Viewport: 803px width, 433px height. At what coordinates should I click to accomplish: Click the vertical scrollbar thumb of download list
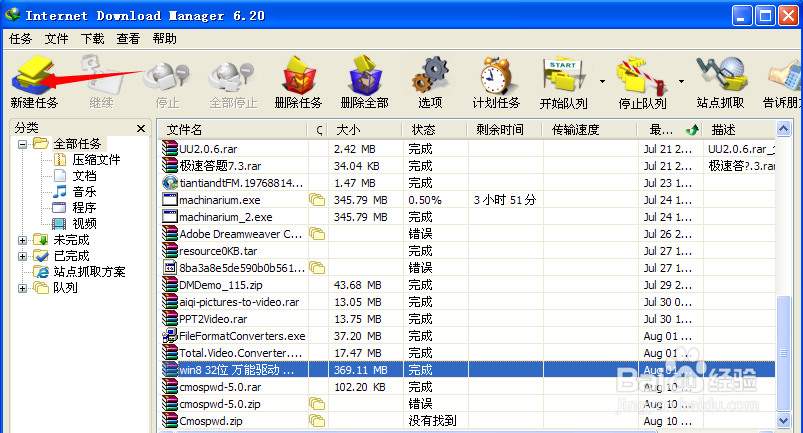tap(784, 353)
